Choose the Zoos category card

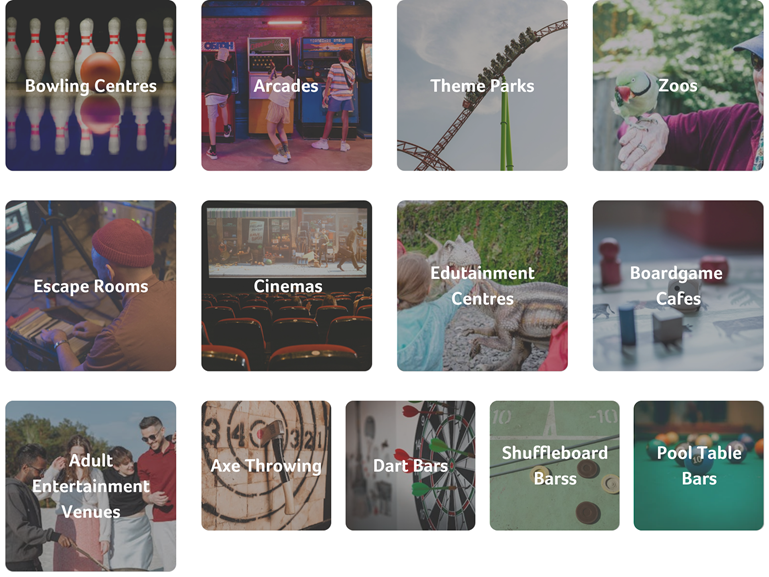[678, 85]
